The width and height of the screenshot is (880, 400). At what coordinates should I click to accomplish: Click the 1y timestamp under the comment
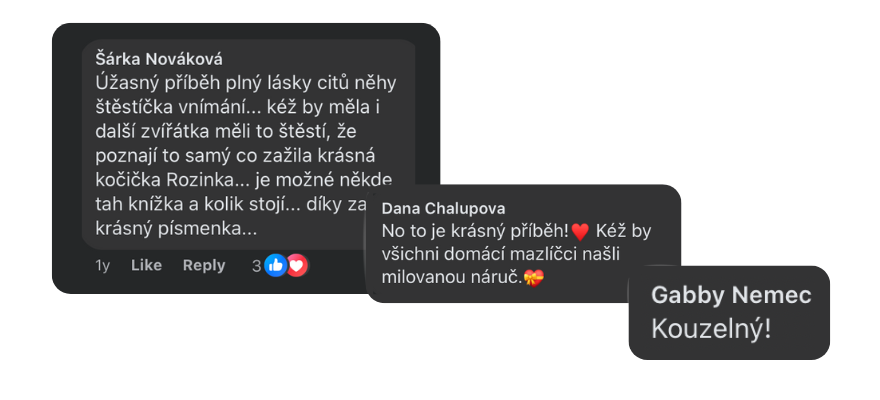103,266
